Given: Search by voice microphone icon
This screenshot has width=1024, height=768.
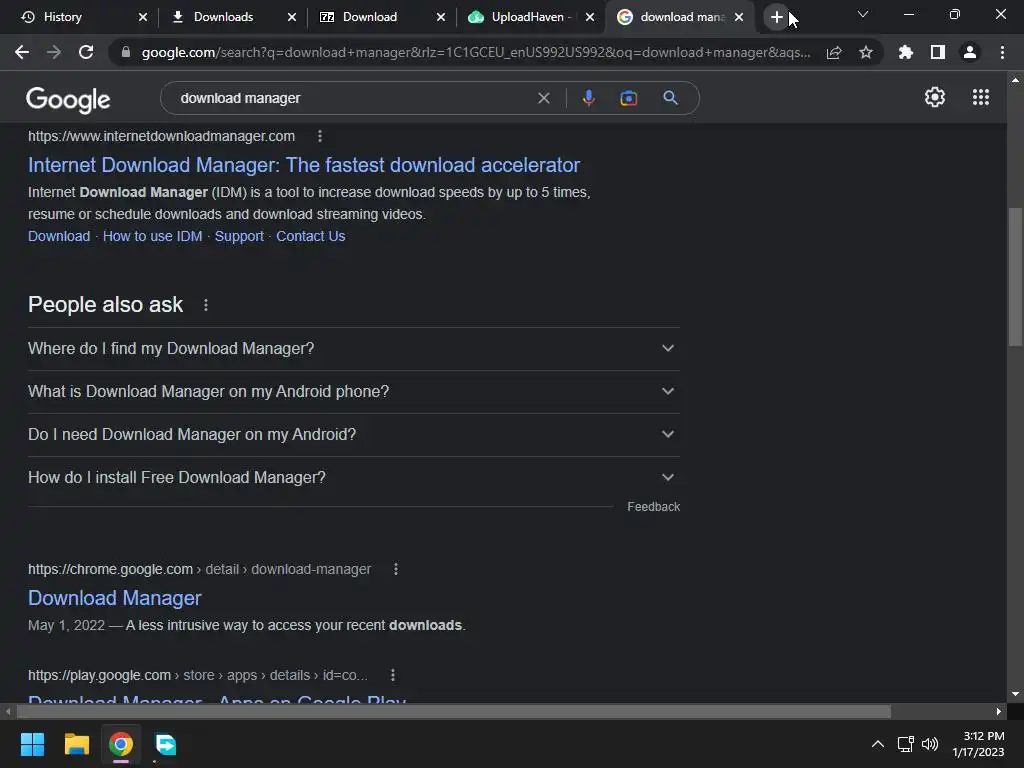Looking at the screenshot, I should tap(588, 98).
